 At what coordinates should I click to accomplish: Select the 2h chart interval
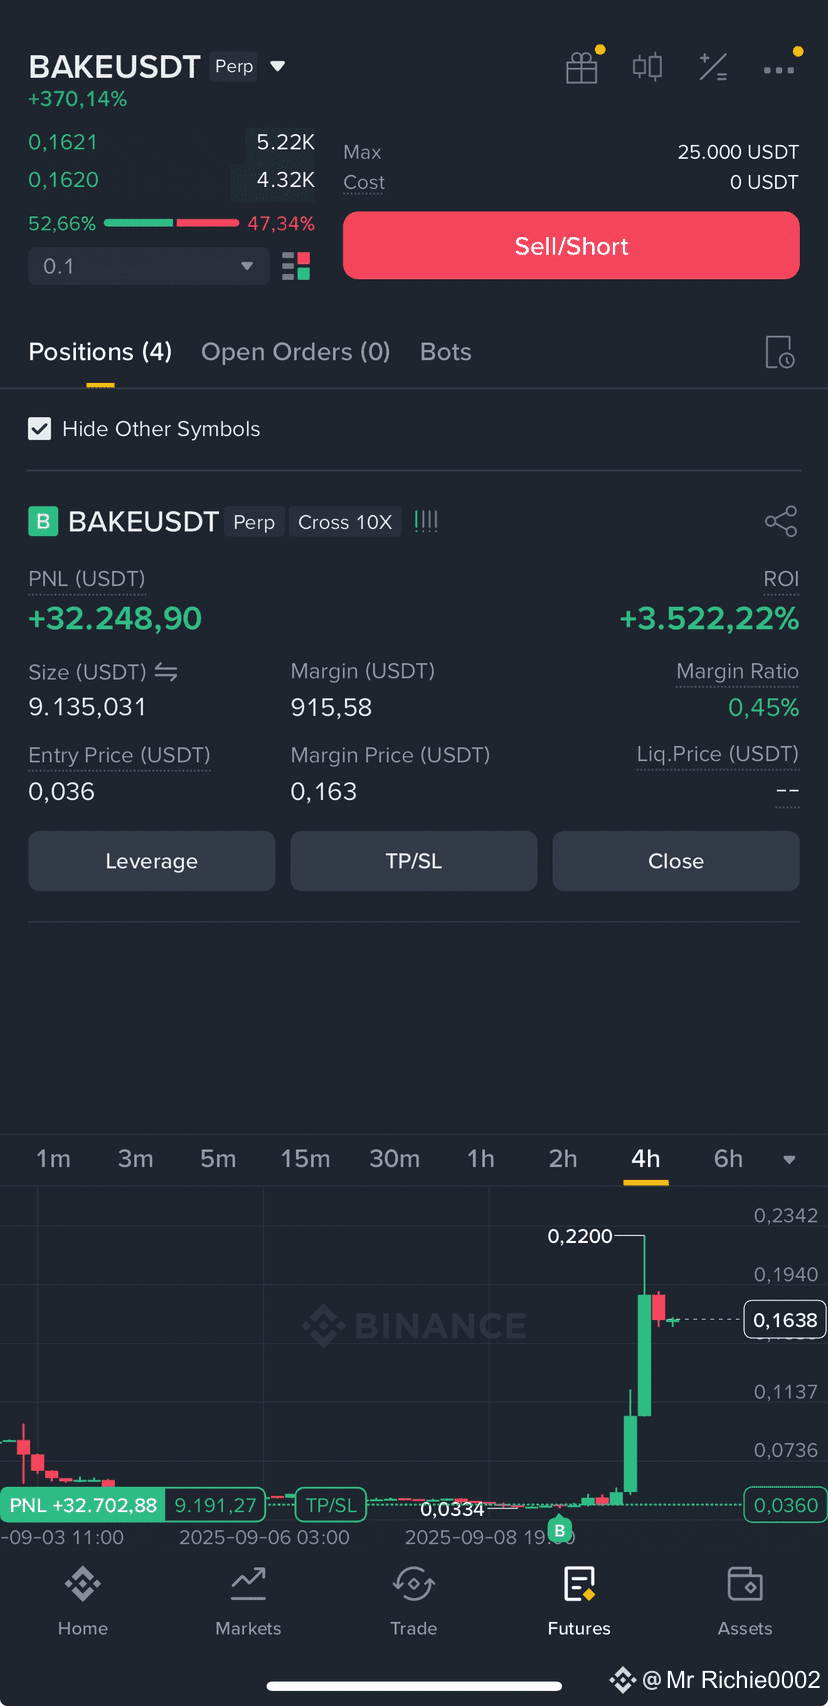coord(563,1159)
